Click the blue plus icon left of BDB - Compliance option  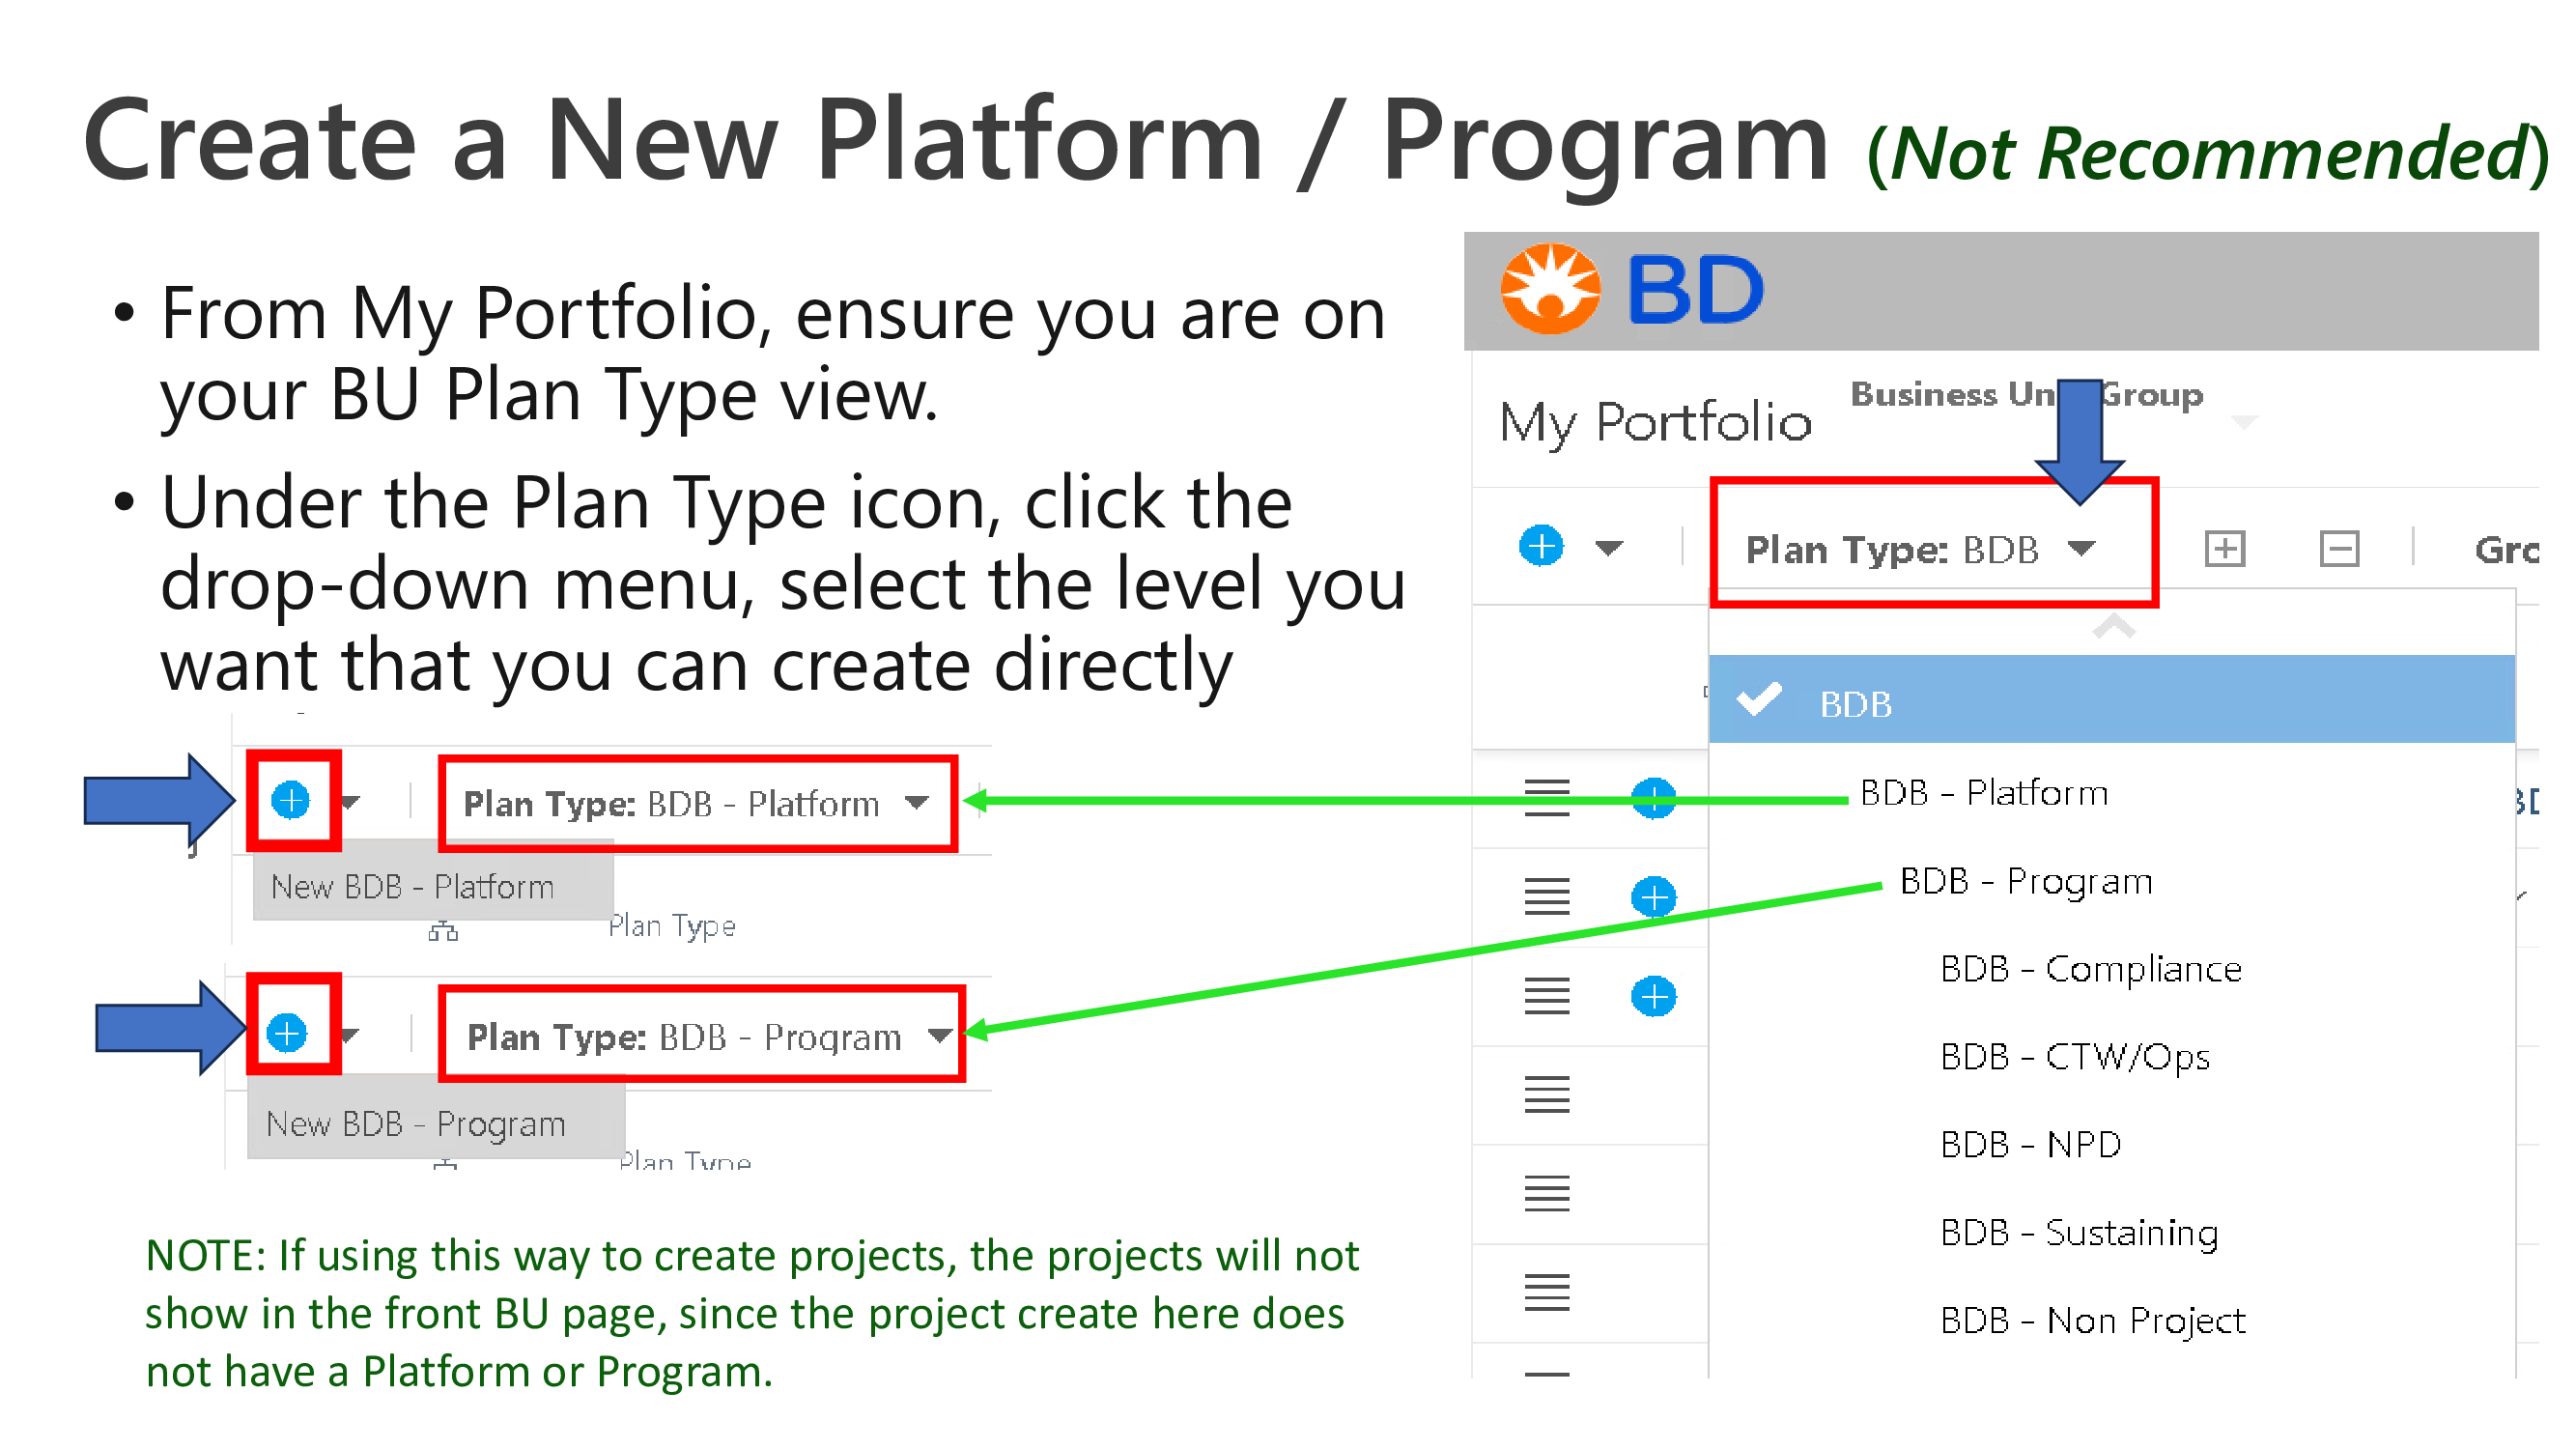(x=1653, y=996)
